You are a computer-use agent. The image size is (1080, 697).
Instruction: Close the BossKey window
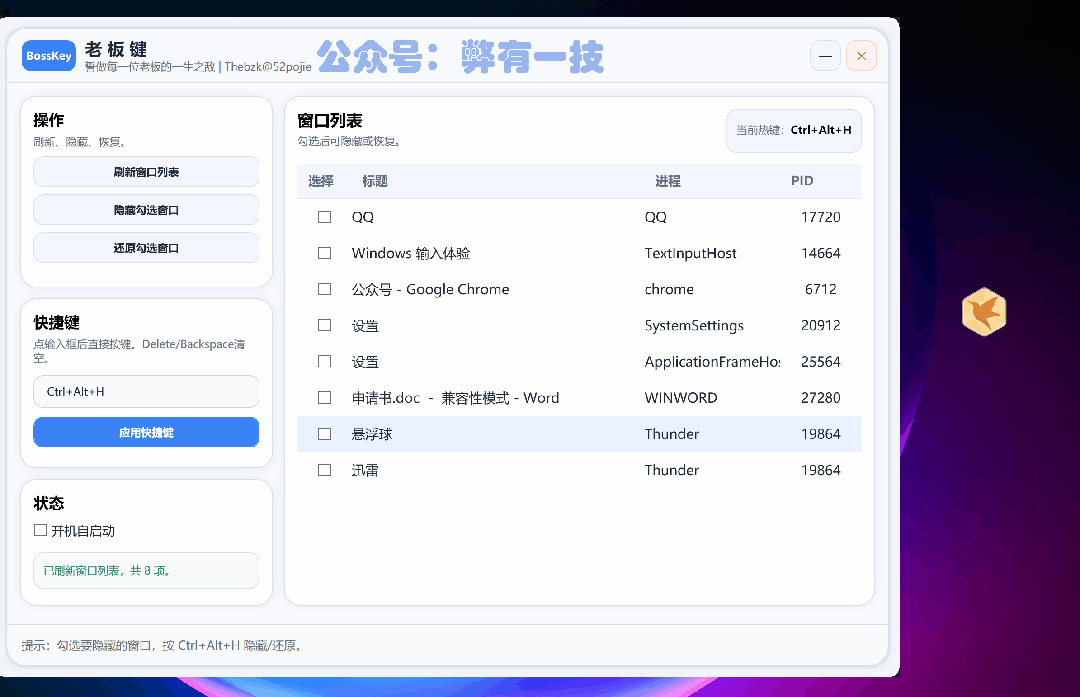[x=861, y=56]
